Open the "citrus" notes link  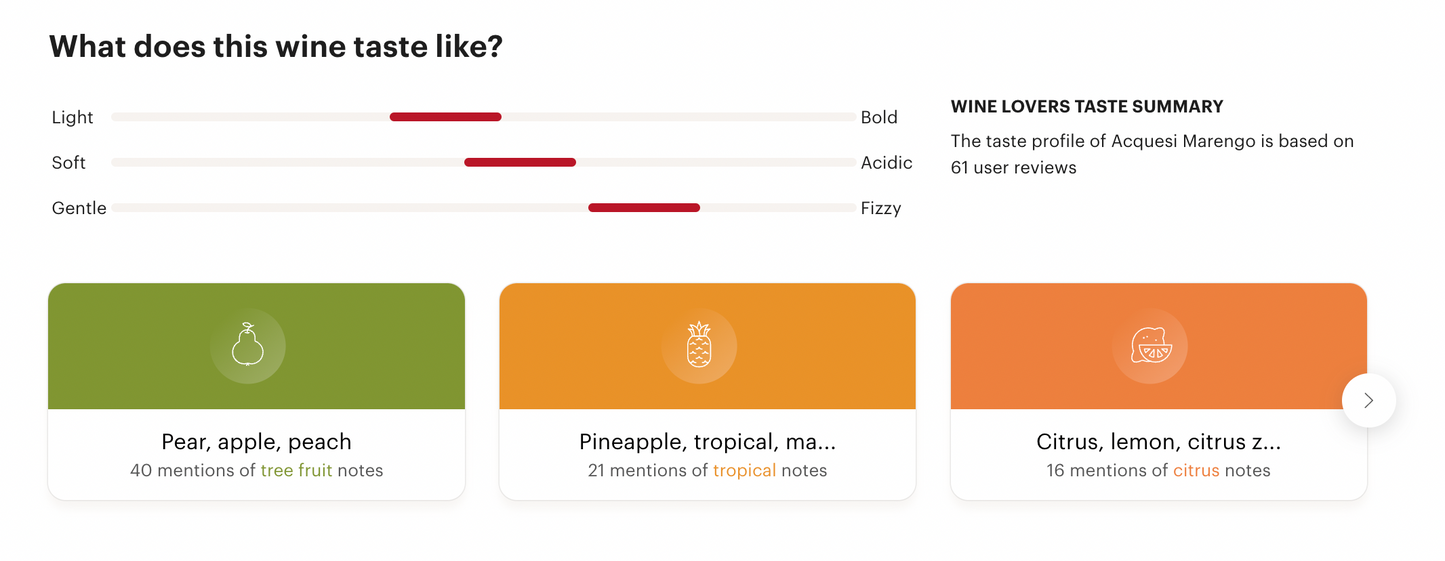(1196, 470)
